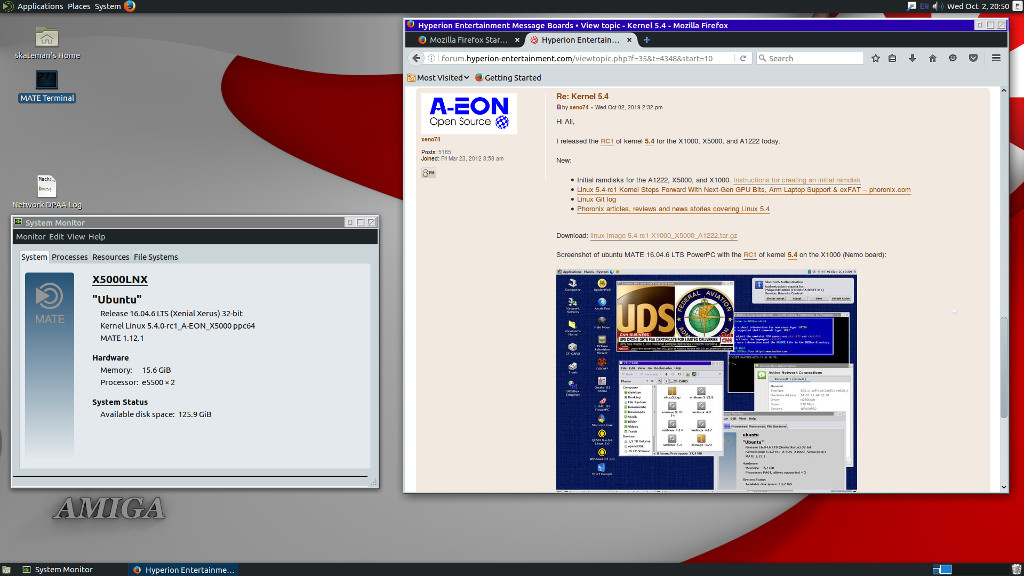Open the Re: Kernel 5.4 post title

582,96
